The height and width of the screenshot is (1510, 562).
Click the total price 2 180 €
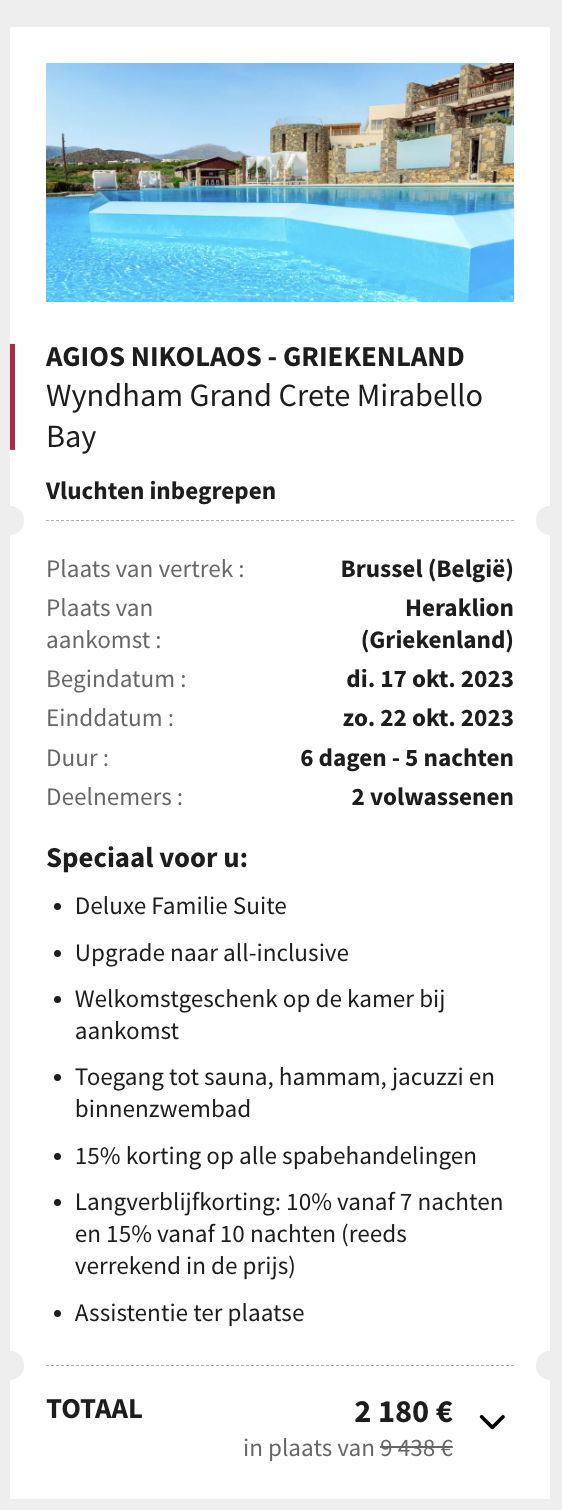tap(404, 1413)
